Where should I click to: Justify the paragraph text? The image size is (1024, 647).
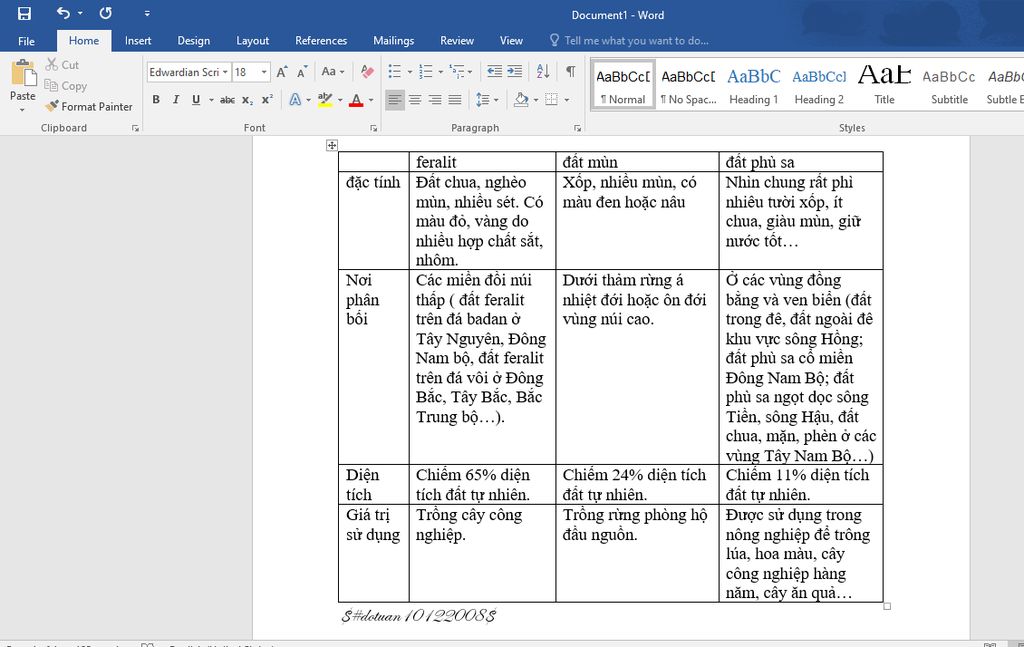coord(455,100)
